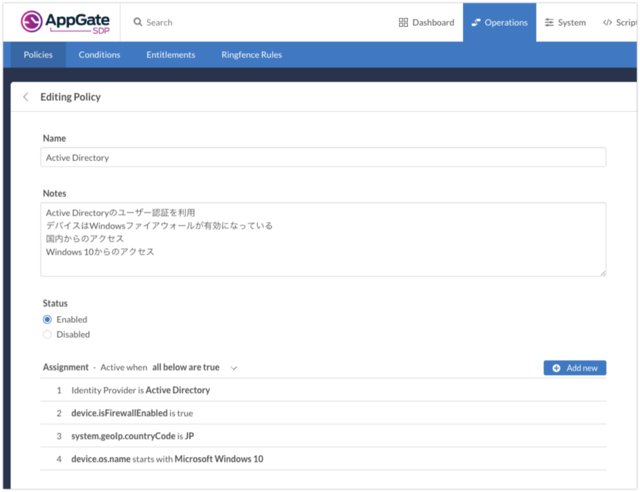Open the System menu

(565, 22)
